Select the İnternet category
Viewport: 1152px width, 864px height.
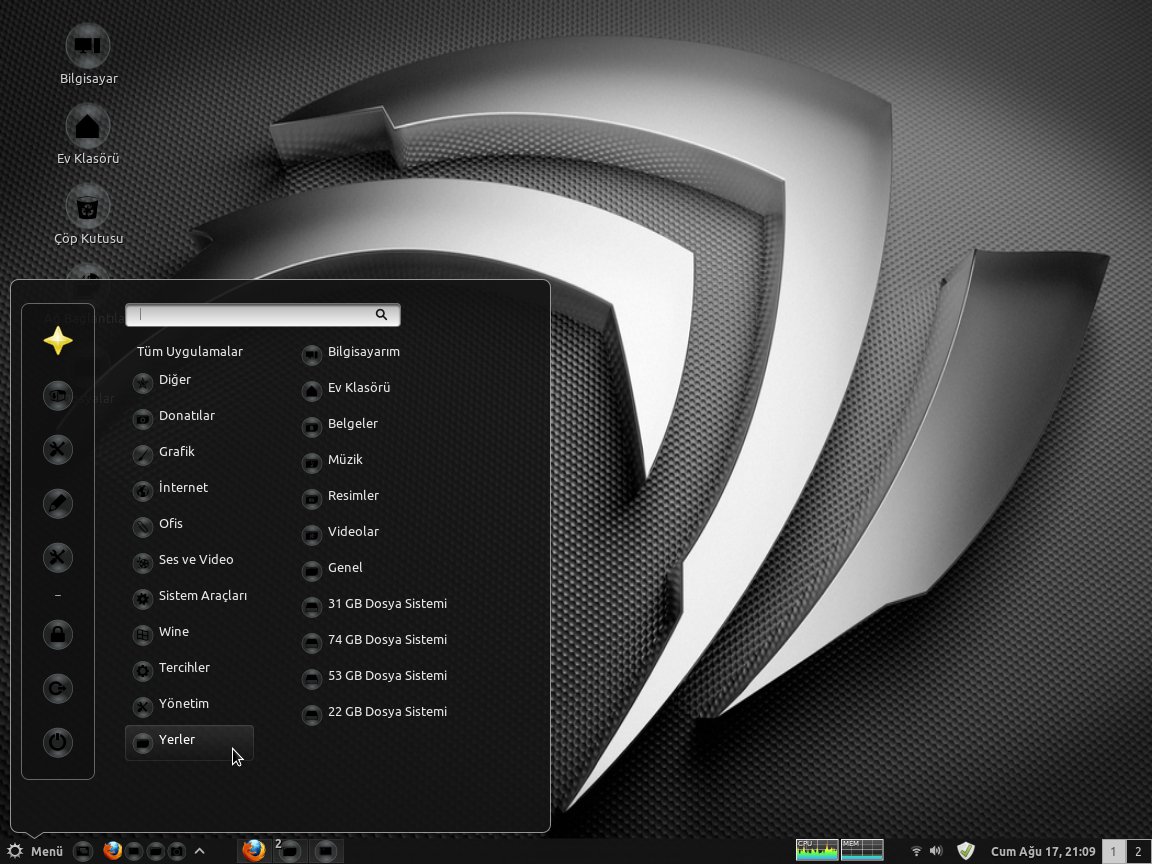pos(190,488)
